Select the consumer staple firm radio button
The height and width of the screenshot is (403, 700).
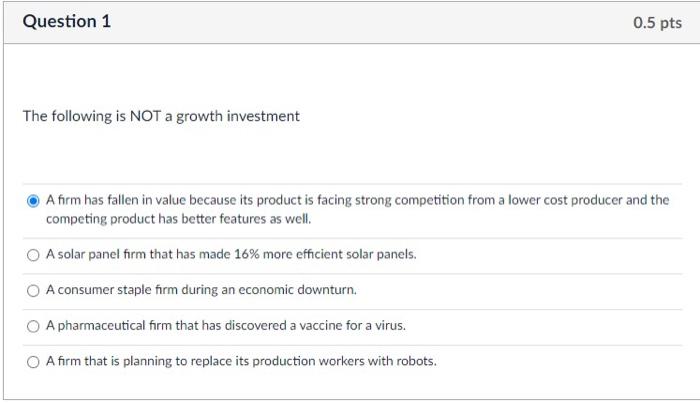point(33,290)
